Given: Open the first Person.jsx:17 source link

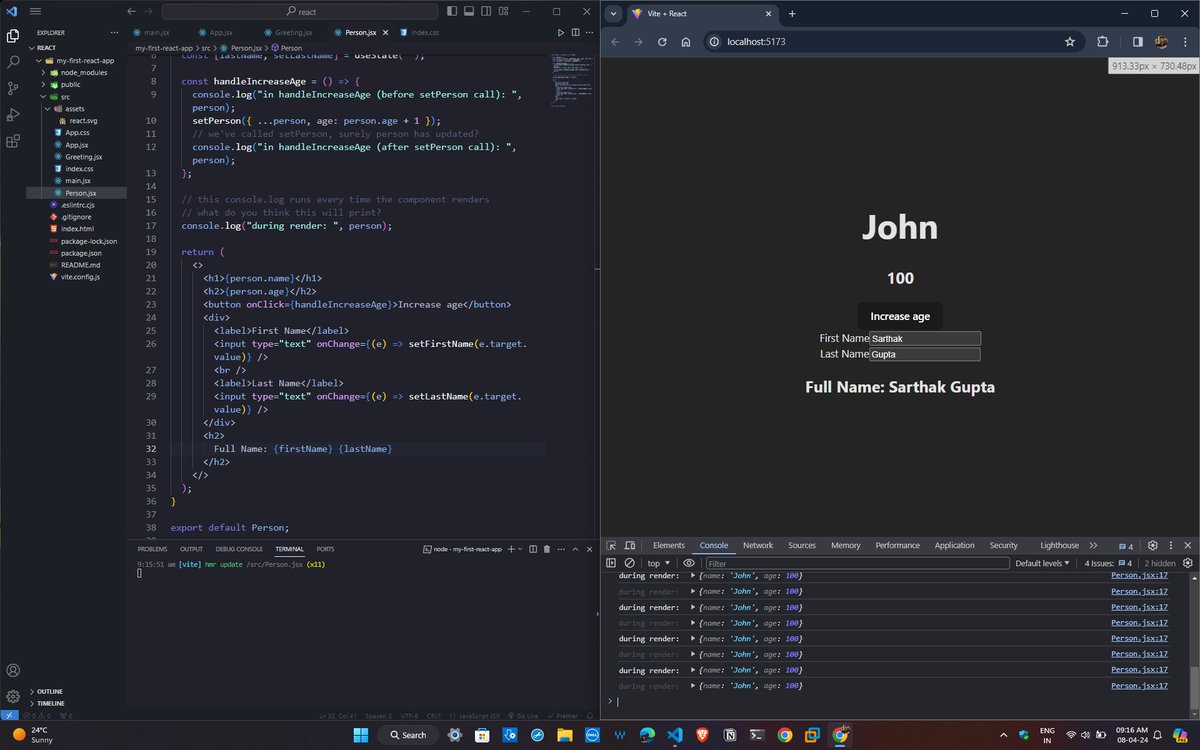Looking at the screenshot, I should (1139, 576).
